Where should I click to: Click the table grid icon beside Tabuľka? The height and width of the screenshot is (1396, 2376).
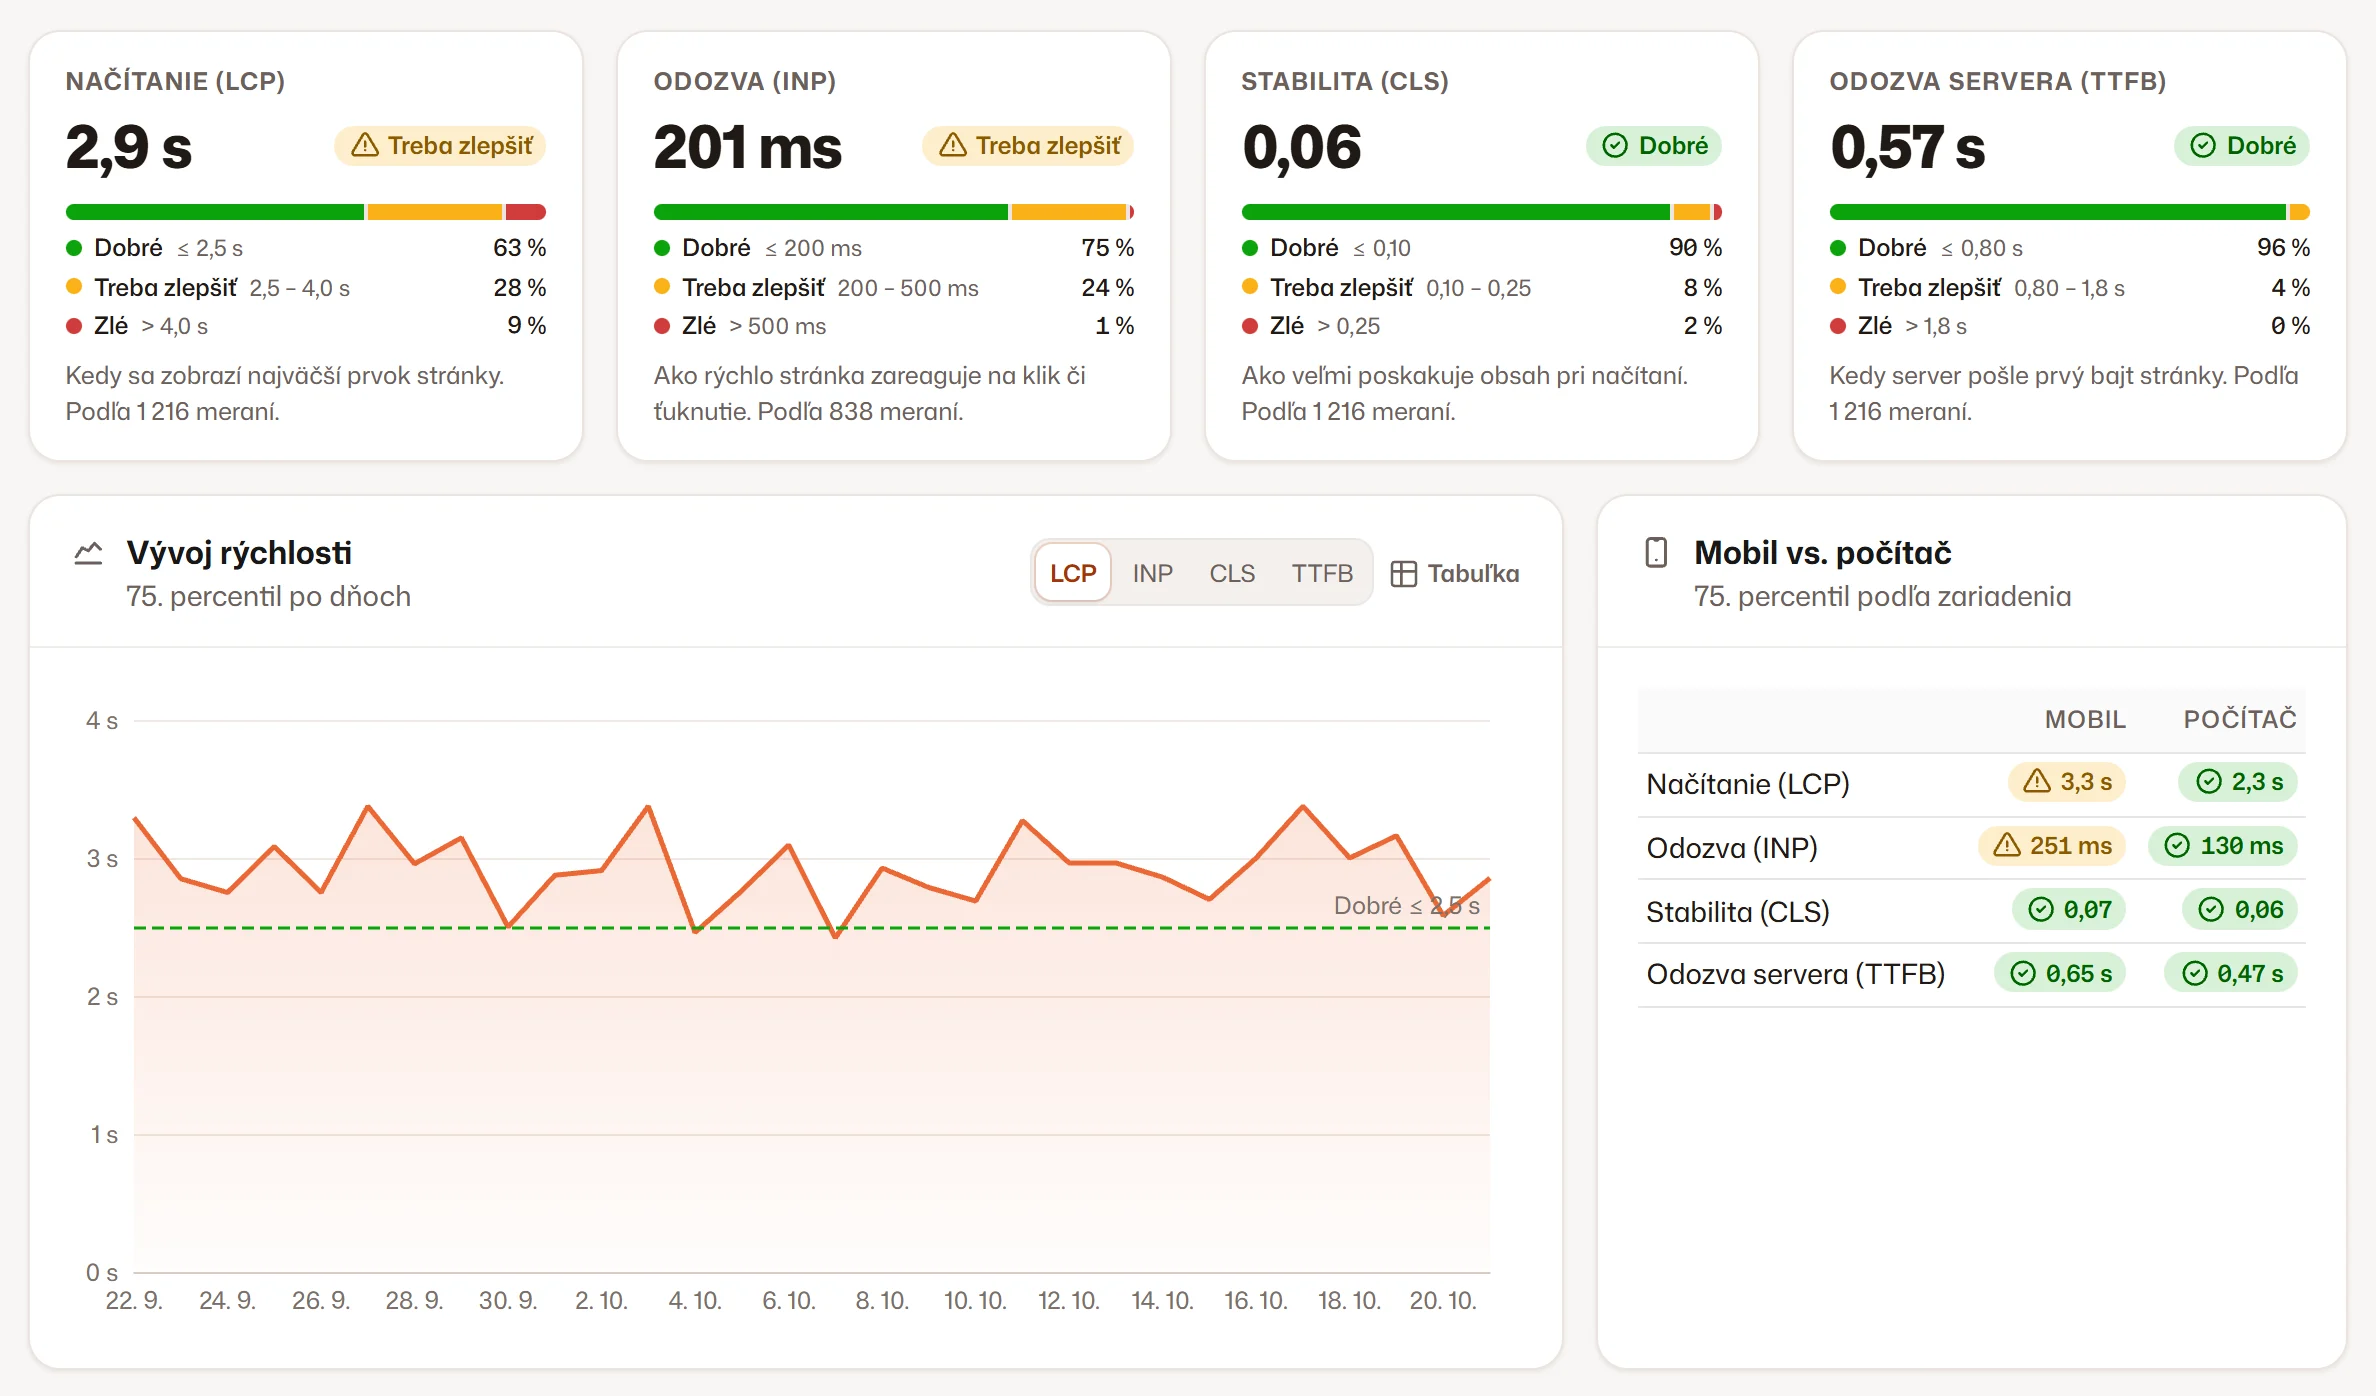tap(1404, 573)
